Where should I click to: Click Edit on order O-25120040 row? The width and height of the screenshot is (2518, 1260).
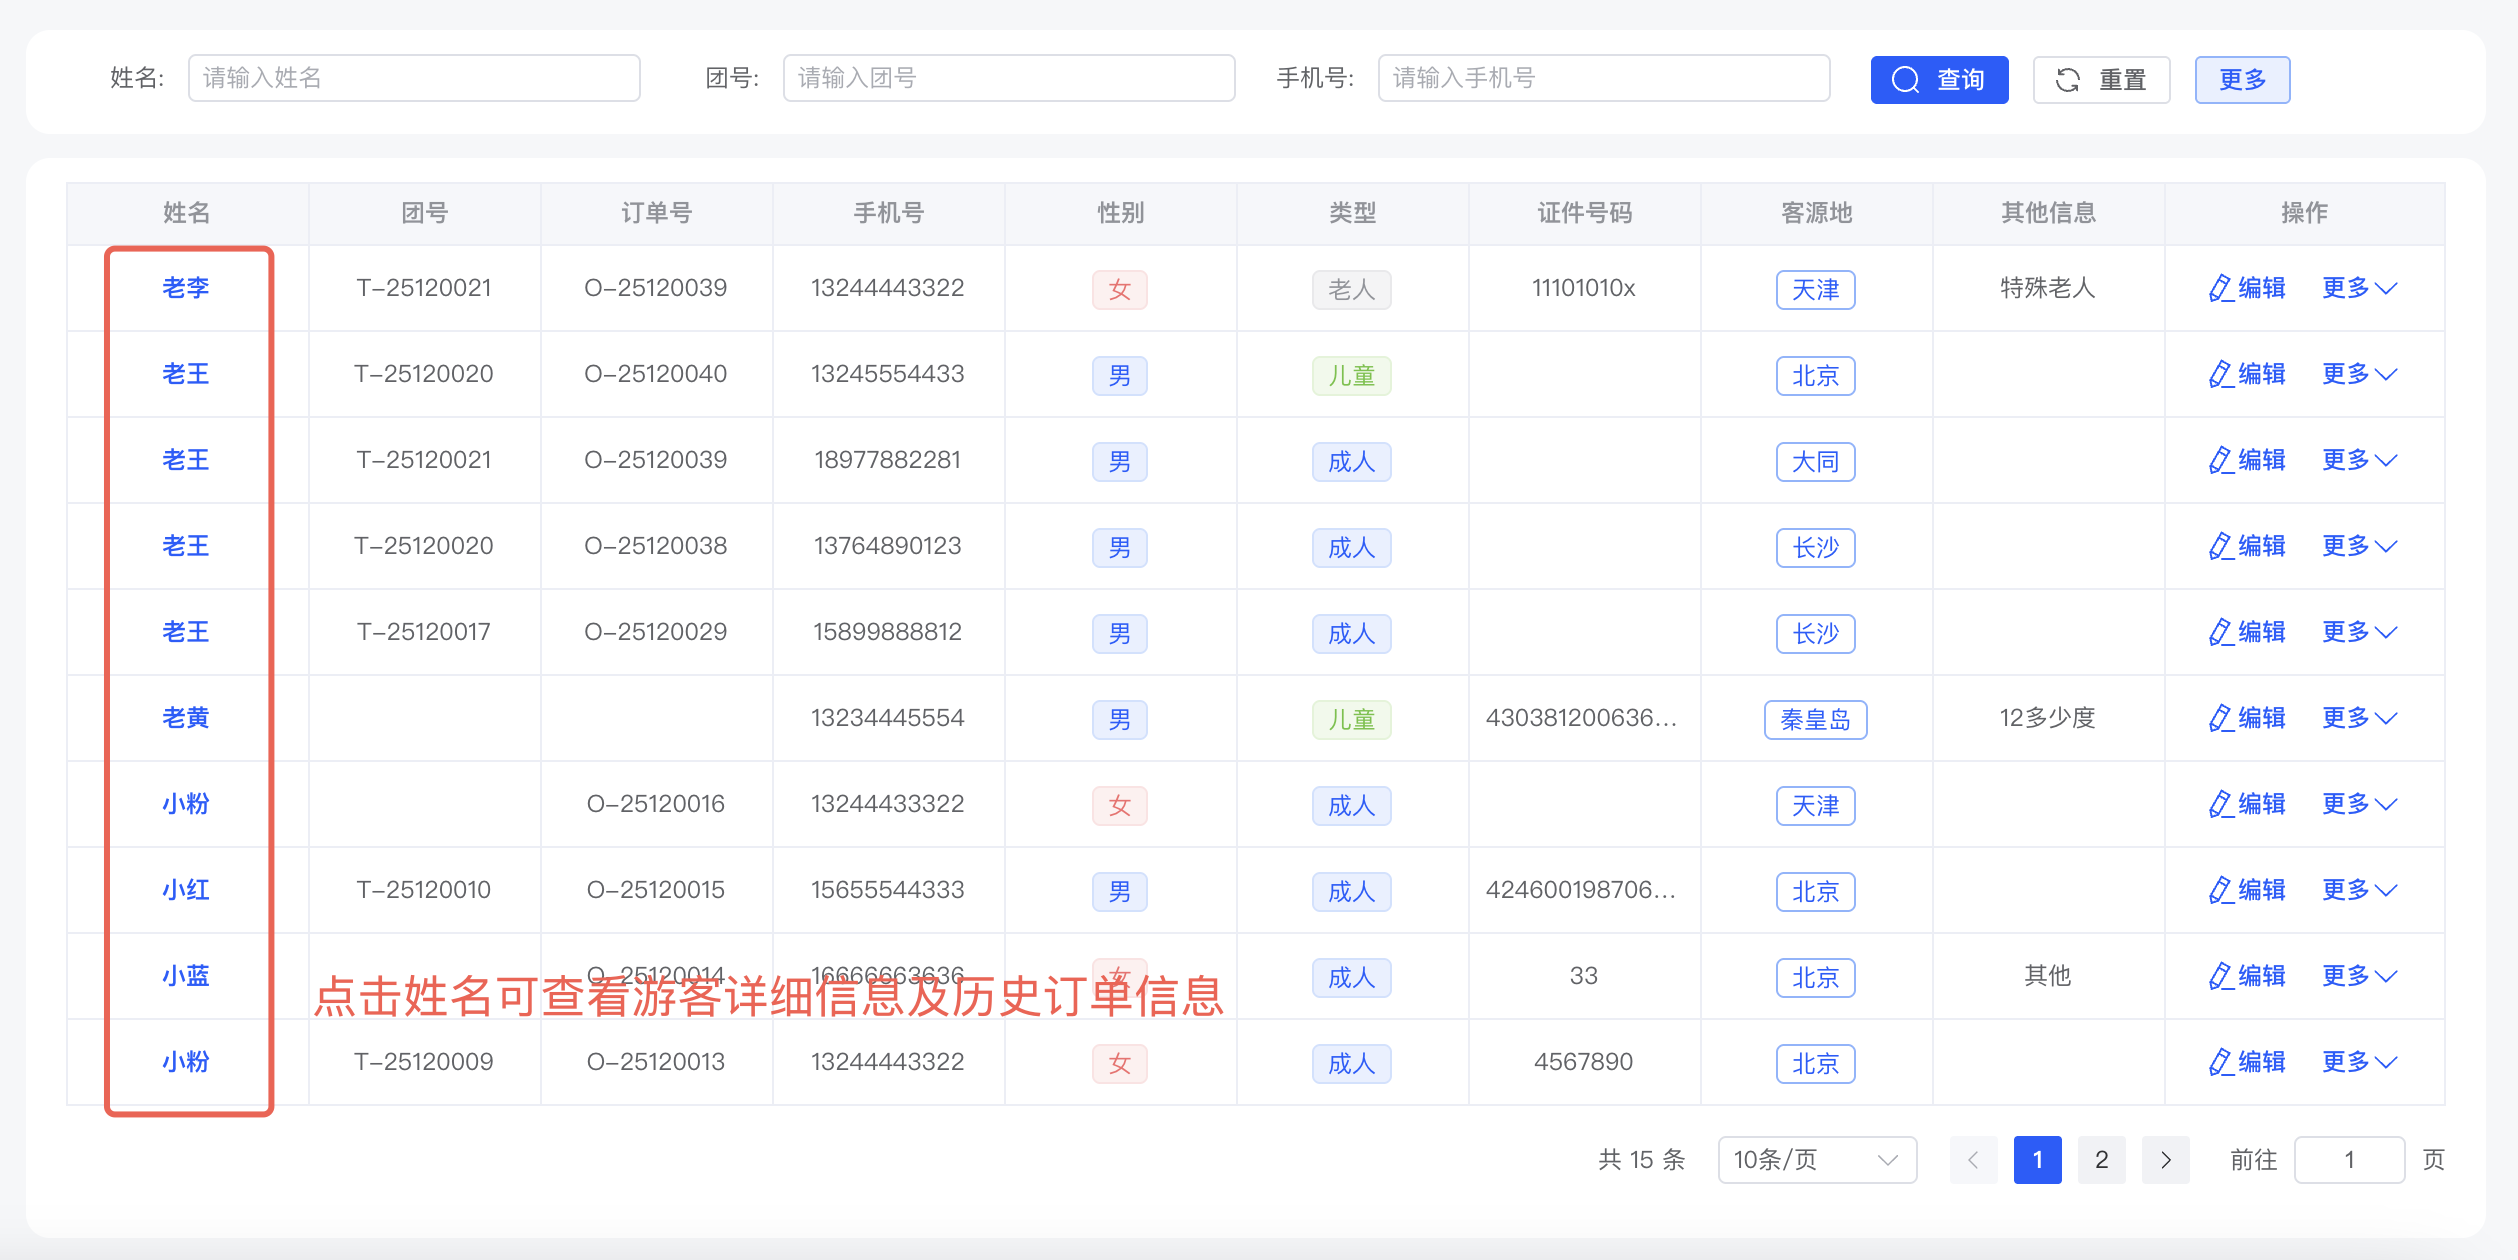pos(2246,374)
